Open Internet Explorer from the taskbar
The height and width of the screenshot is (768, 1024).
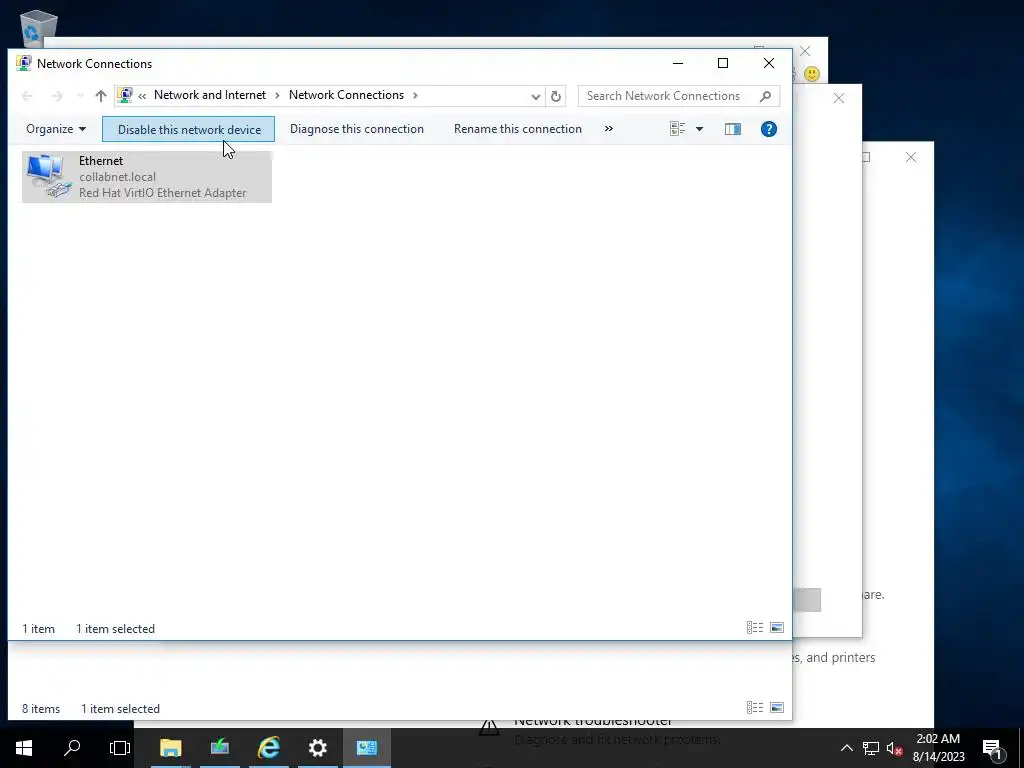pos(268,748)
